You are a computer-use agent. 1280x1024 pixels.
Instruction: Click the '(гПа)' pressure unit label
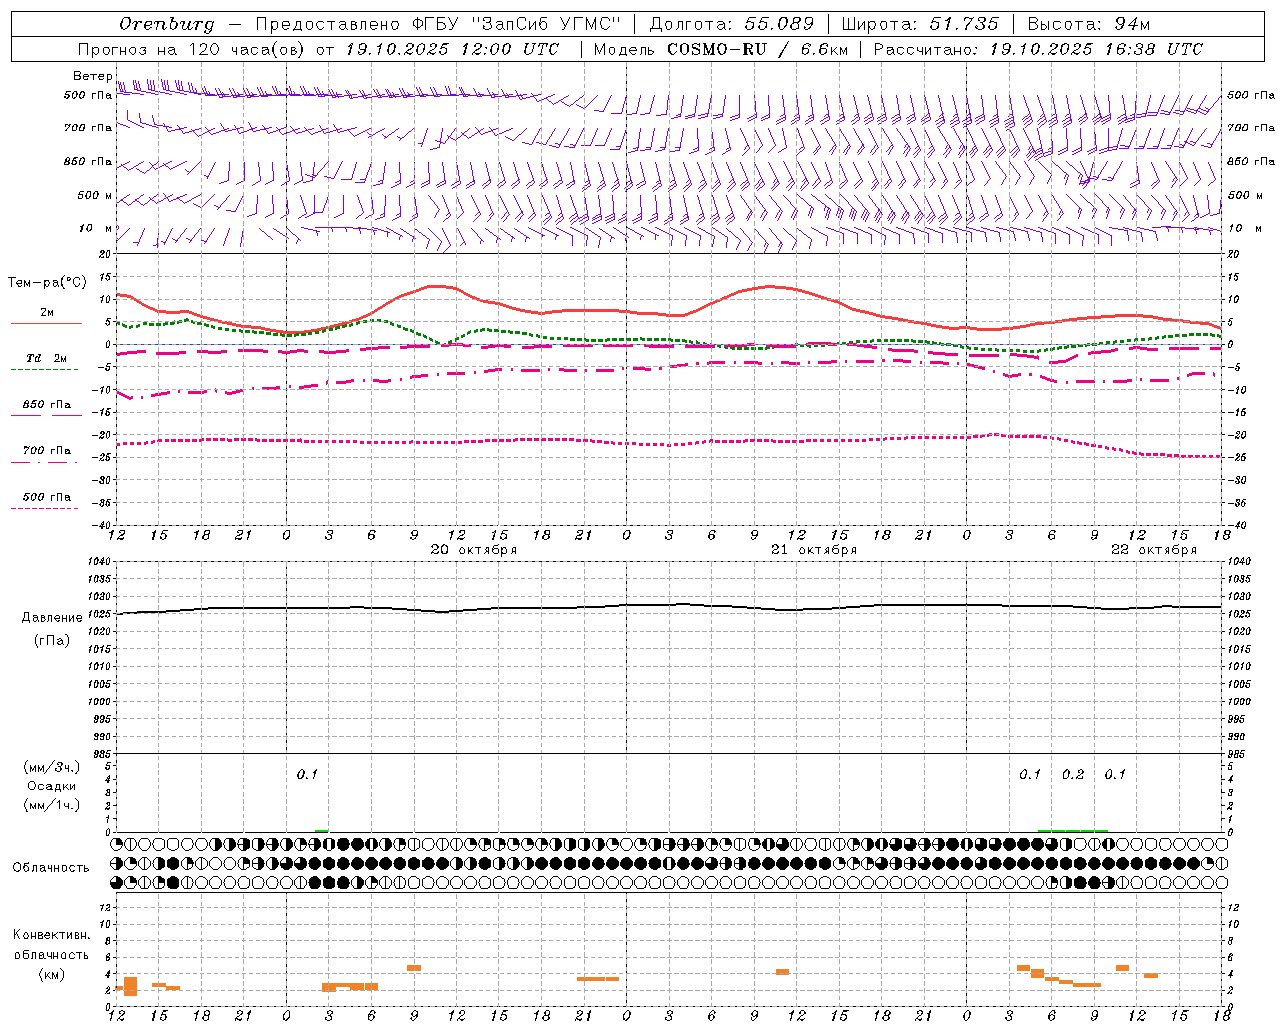pyautogui.click(x=52, y=641)
